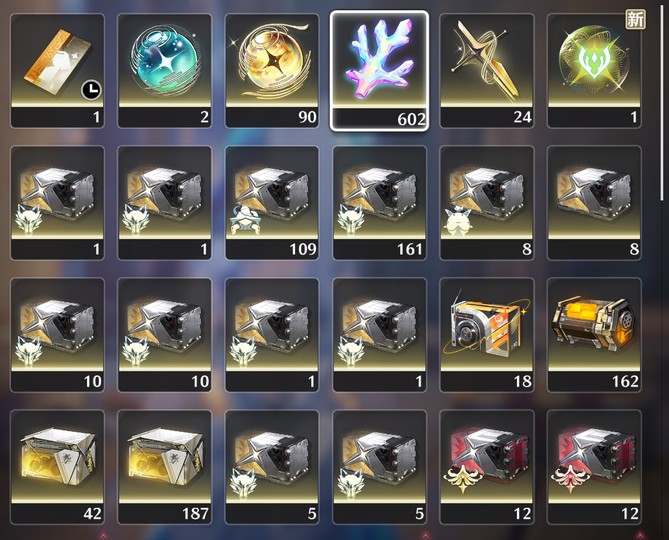
Task: Select the teal star orb item
Action: tap(165, 70)
